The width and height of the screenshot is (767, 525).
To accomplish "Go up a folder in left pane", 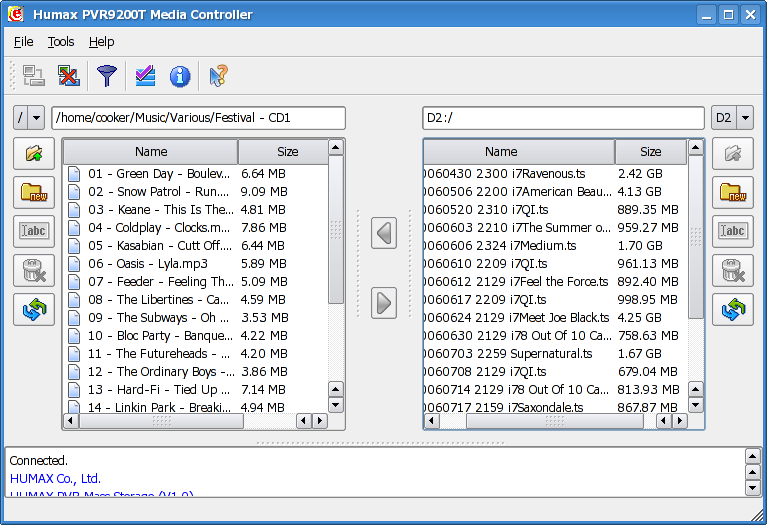I will (34, 154).
